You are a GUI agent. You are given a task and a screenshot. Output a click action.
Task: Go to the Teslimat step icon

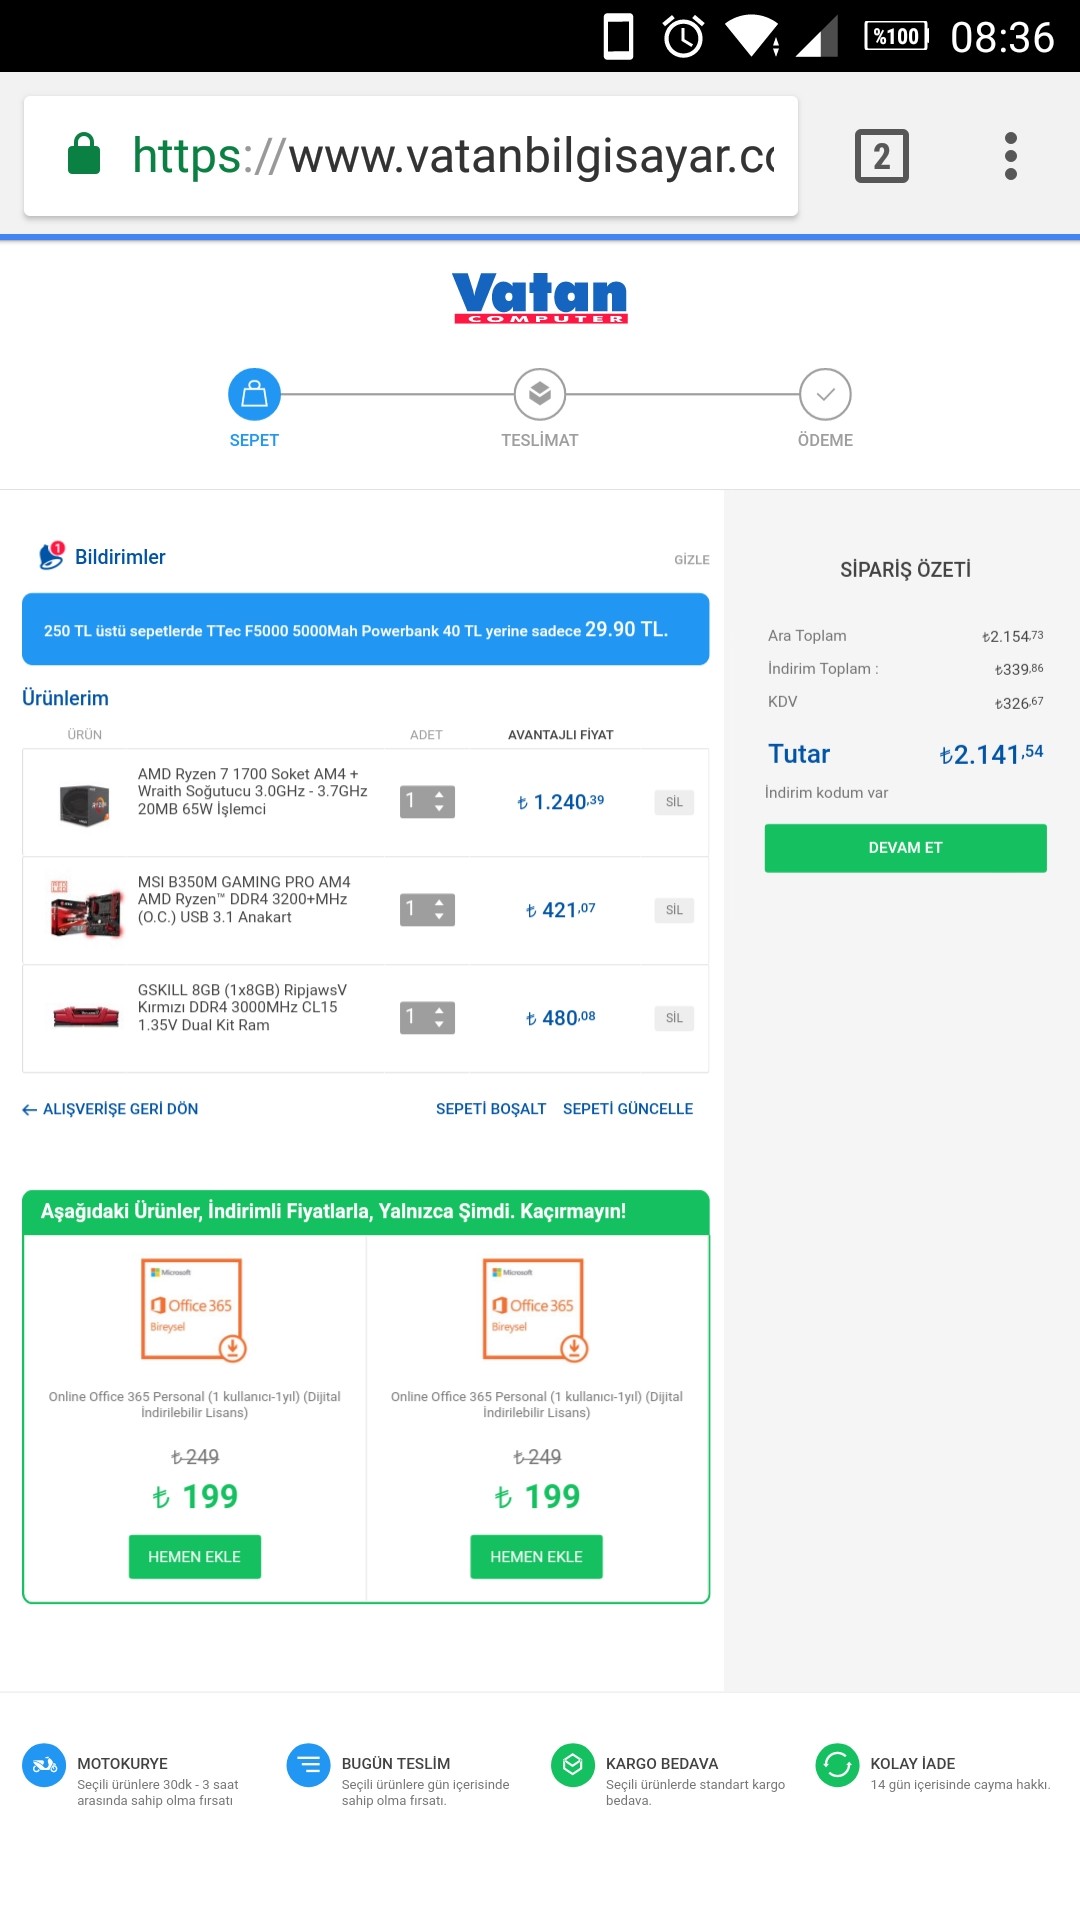(540, 395)
